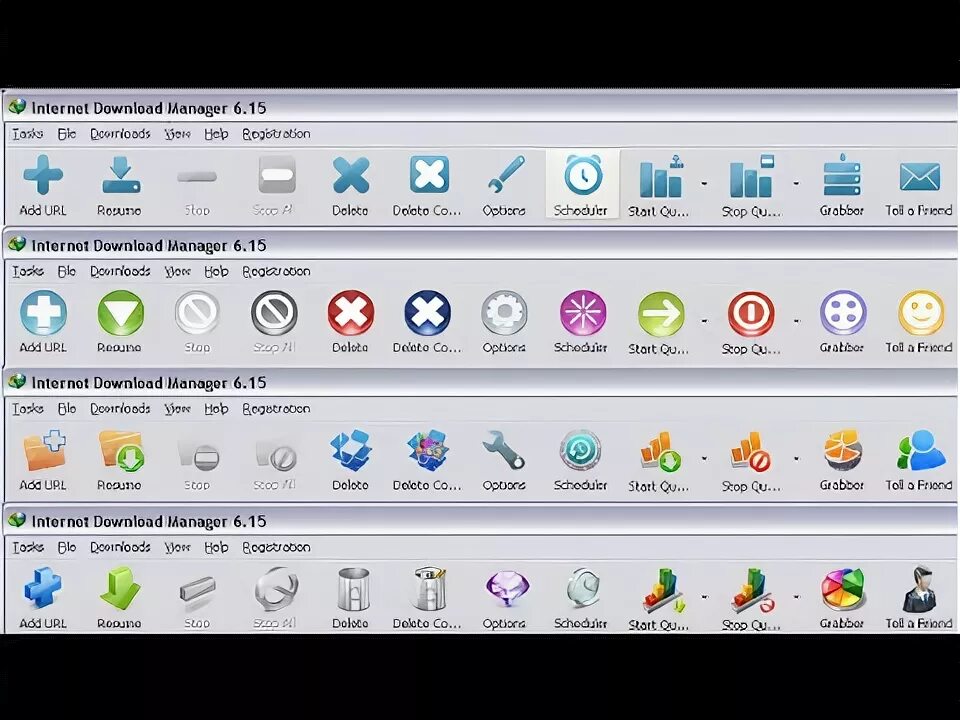Open the Help menu in the third window
960x720 pixels.
coord(216,408)
